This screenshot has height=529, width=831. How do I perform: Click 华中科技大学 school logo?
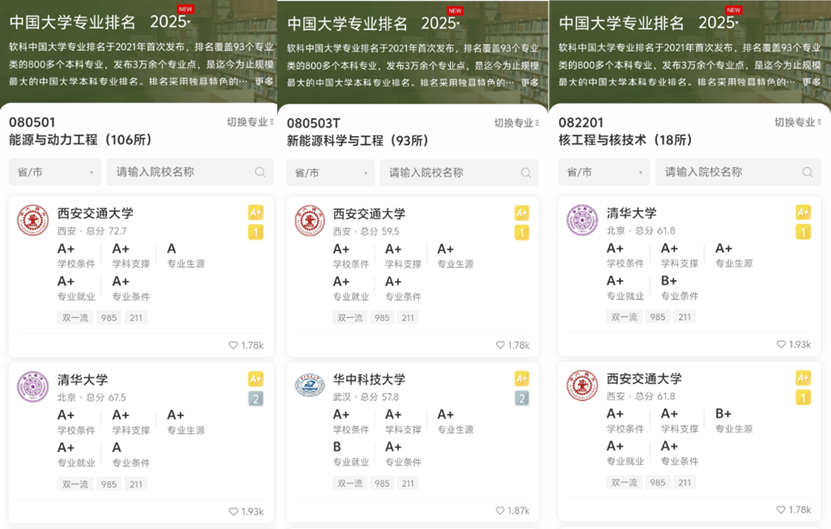(310, 387)
